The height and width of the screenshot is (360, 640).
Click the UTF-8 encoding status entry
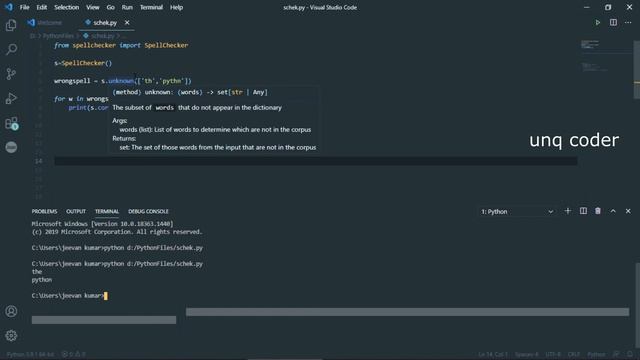[553, 354]
